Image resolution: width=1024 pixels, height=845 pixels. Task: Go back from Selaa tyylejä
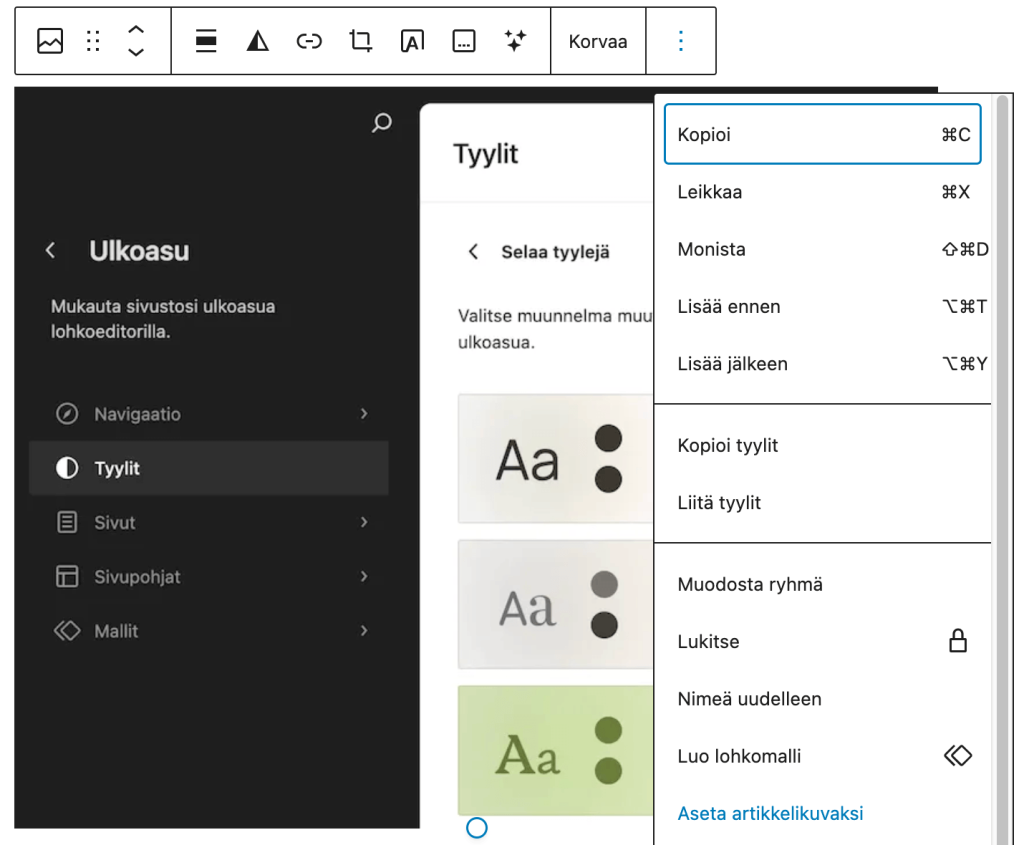coord(473,251)
